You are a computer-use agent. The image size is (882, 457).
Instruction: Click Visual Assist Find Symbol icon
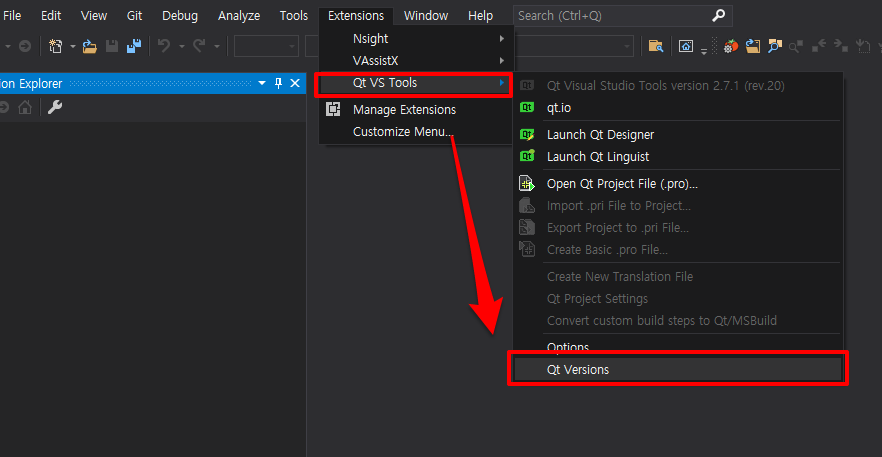(x=775, y=46)
